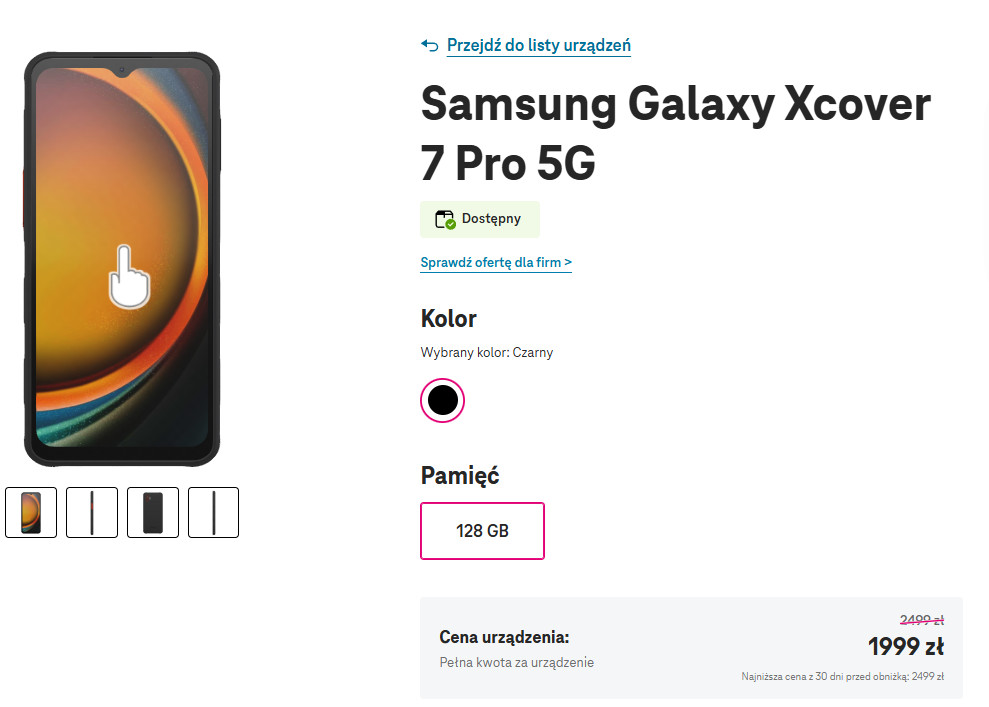Image resolution: width=989 pixels, height=707 pixels.
Task: Click the Kolor section heading
Action: tap(448, 319)
